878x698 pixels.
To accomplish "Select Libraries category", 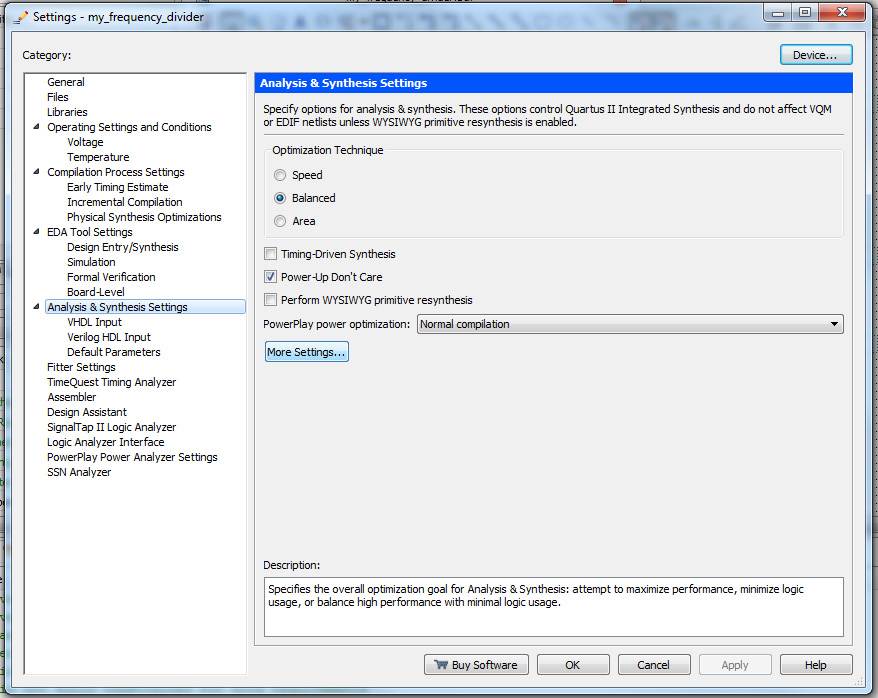I will tap(67, 113).
